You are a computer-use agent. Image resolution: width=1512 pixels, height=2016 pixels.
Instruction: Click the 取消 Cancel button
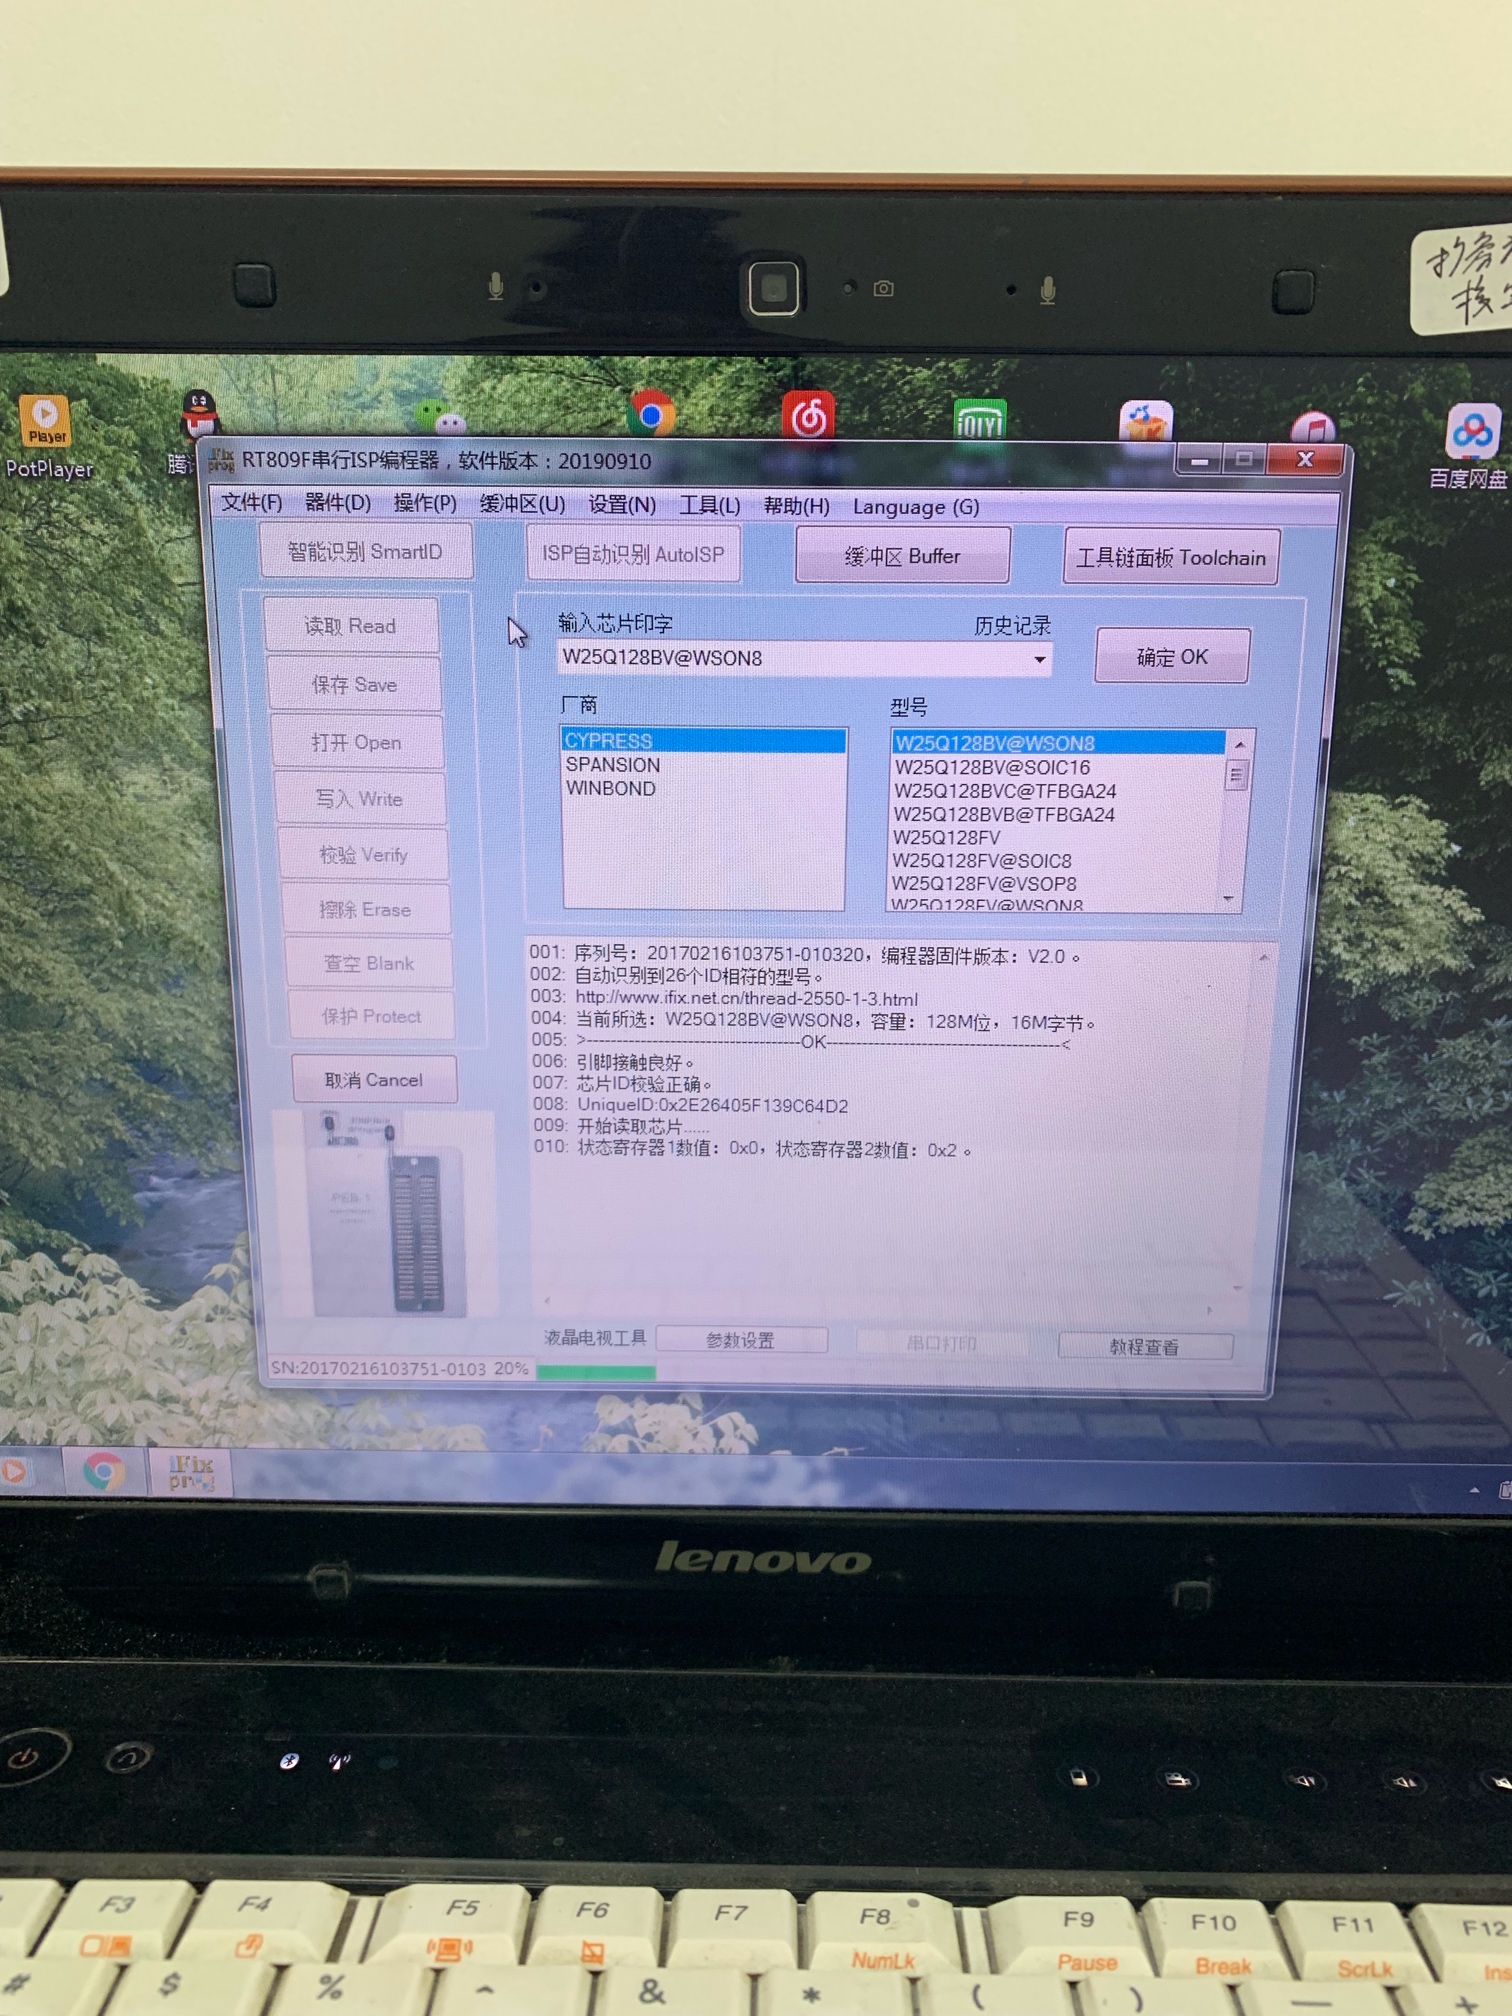pos(374,1080)
